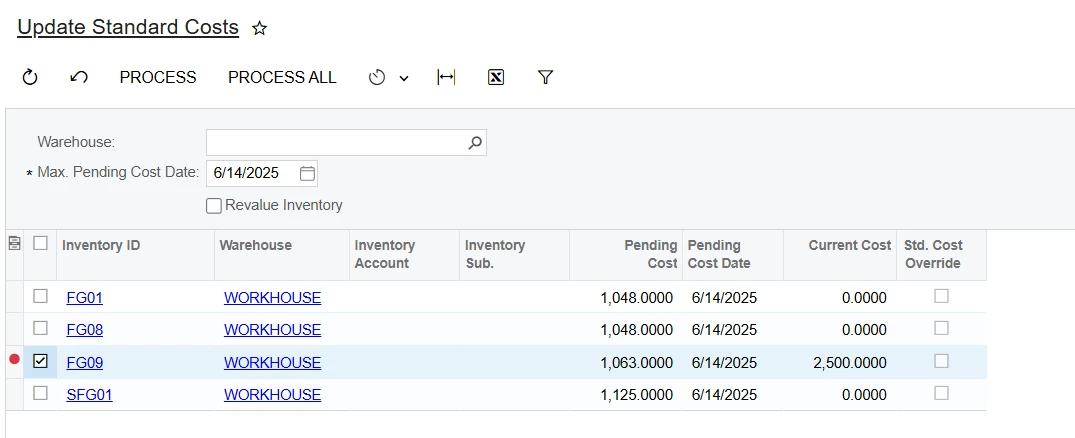The height and width of the screenshot is (438, 1075).
Task: Click the Std. Cost Override column header
Action: click(941, 254)
